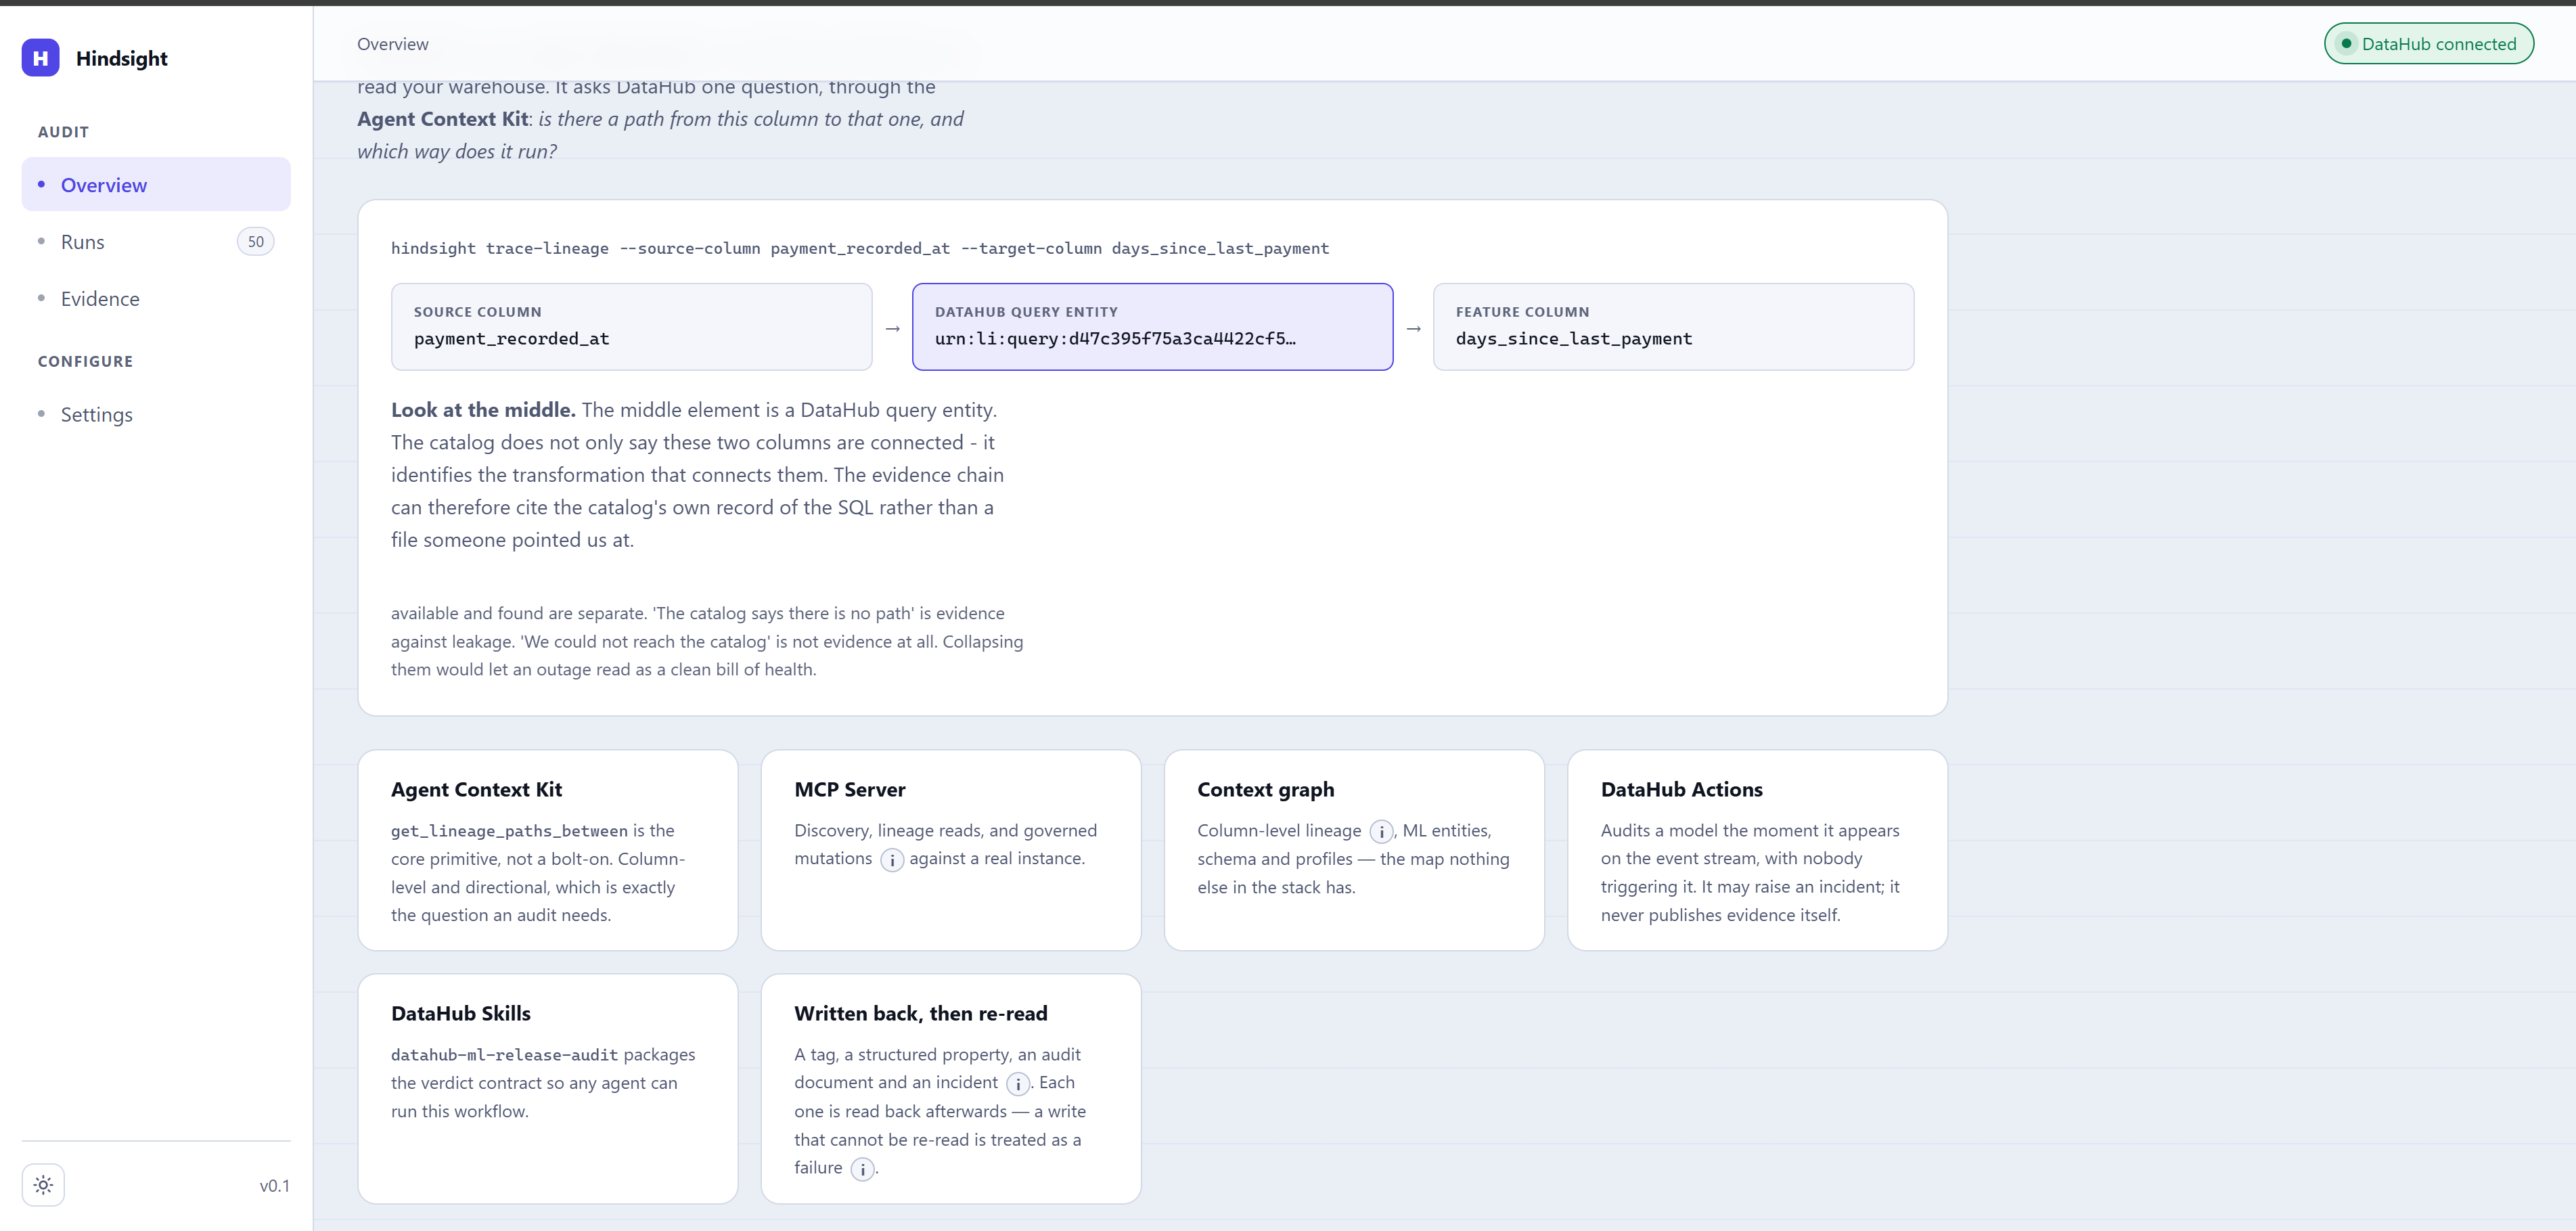Image resolution: width=2576 pixels, height=1231 pixels.
Task: Click the 'available and found are separate' note
Action: (707, 642)
